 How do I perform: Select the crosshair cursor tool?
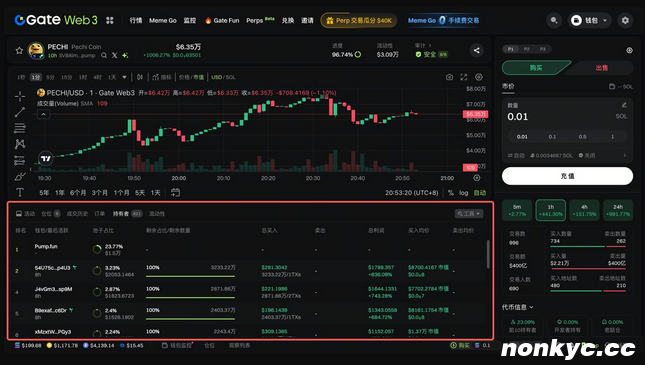20,96
